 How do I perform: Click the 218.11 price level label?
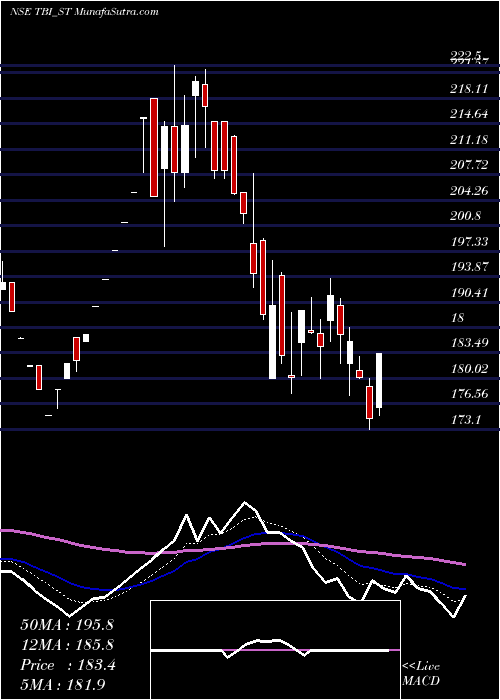pos(468,89)
